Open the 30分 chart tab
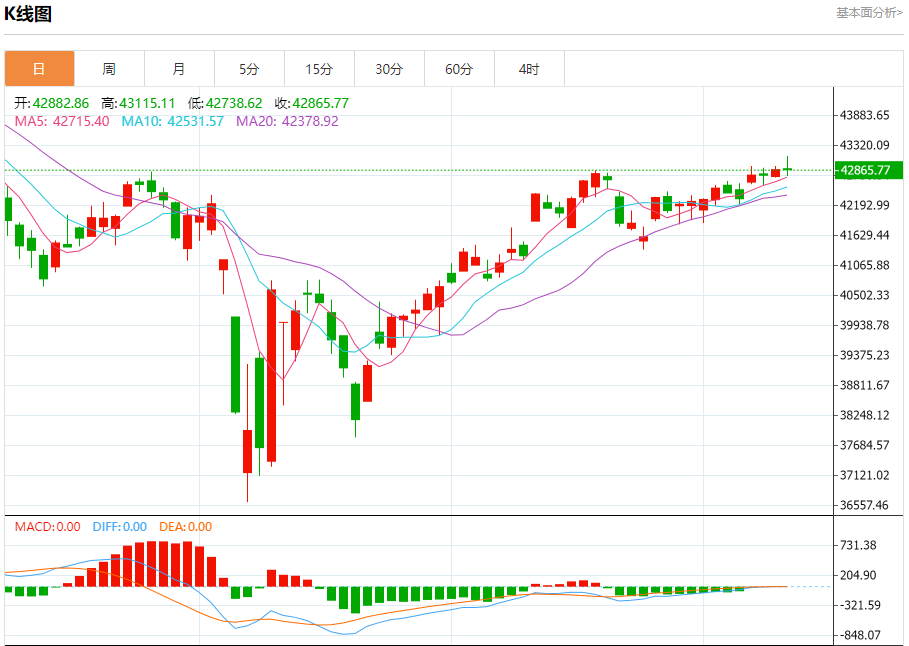This screenshot has height=646, width=909. (390, 69)
